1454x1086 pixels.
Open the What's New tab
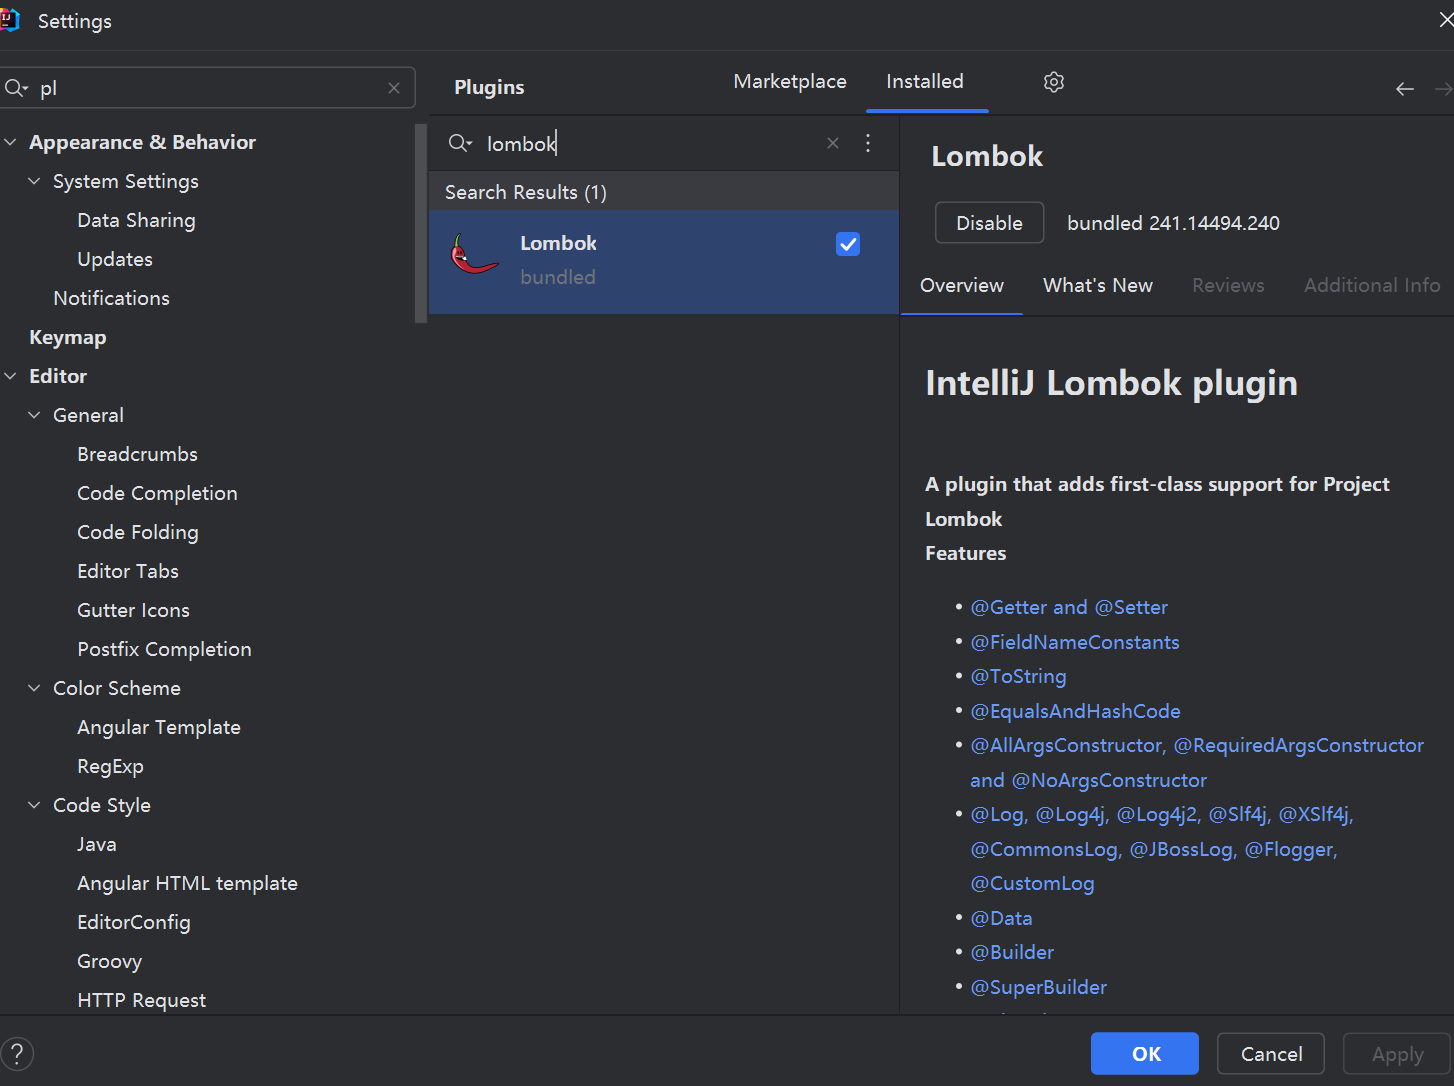tap(1098, 286)
